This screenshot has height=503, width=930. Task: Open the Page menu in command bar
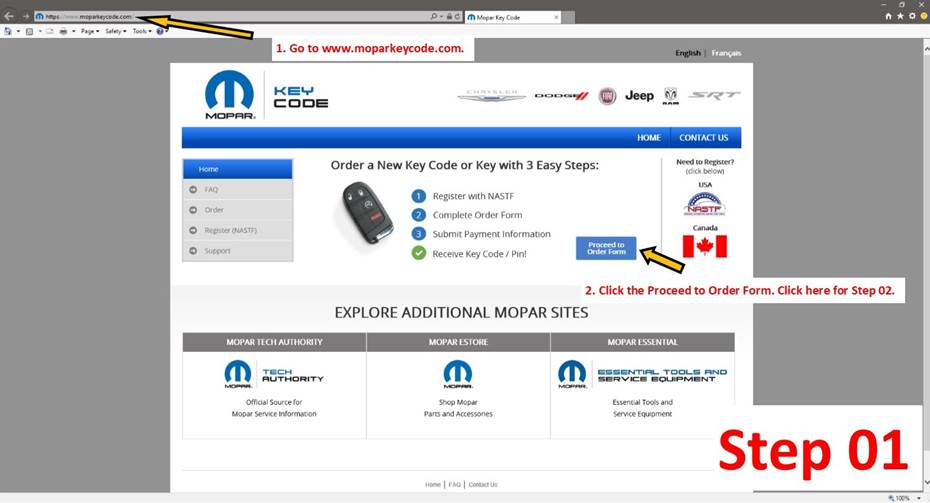90,31
